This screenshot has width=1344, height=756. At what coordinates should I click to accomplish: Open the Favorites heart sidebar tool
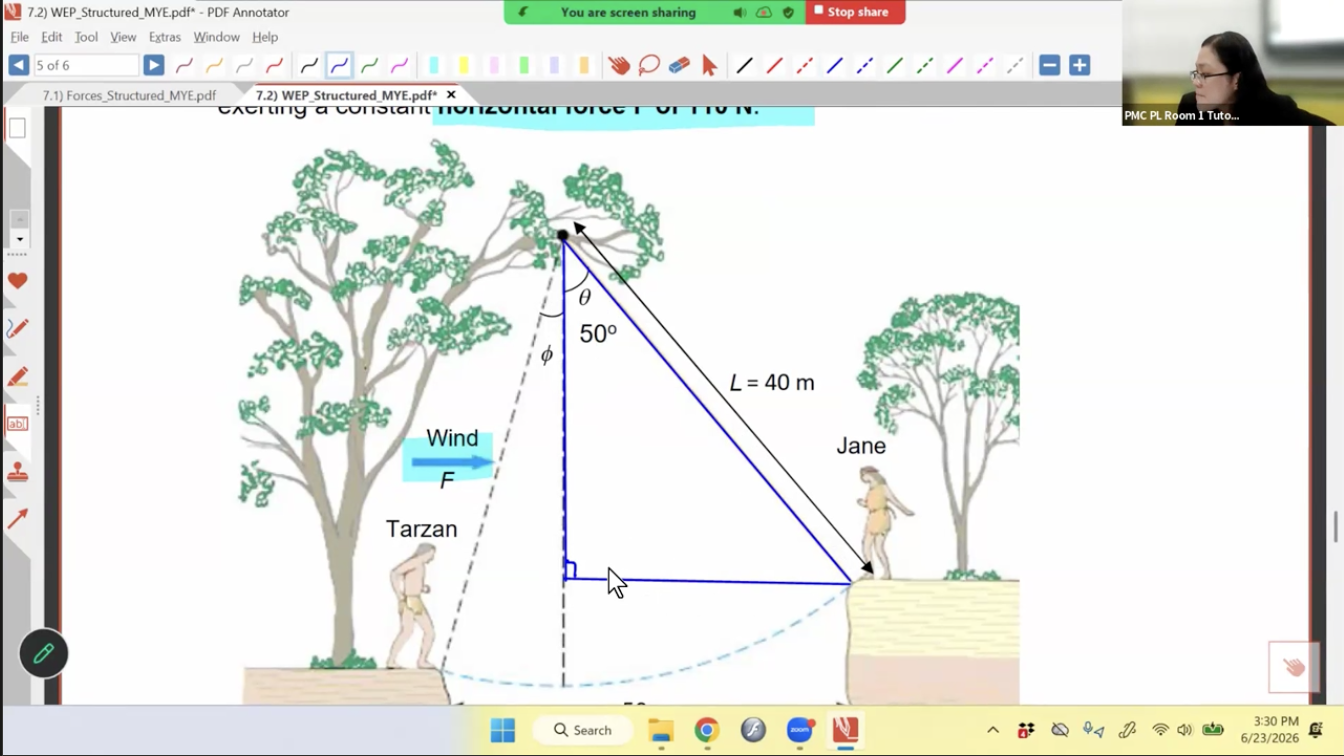17,282
